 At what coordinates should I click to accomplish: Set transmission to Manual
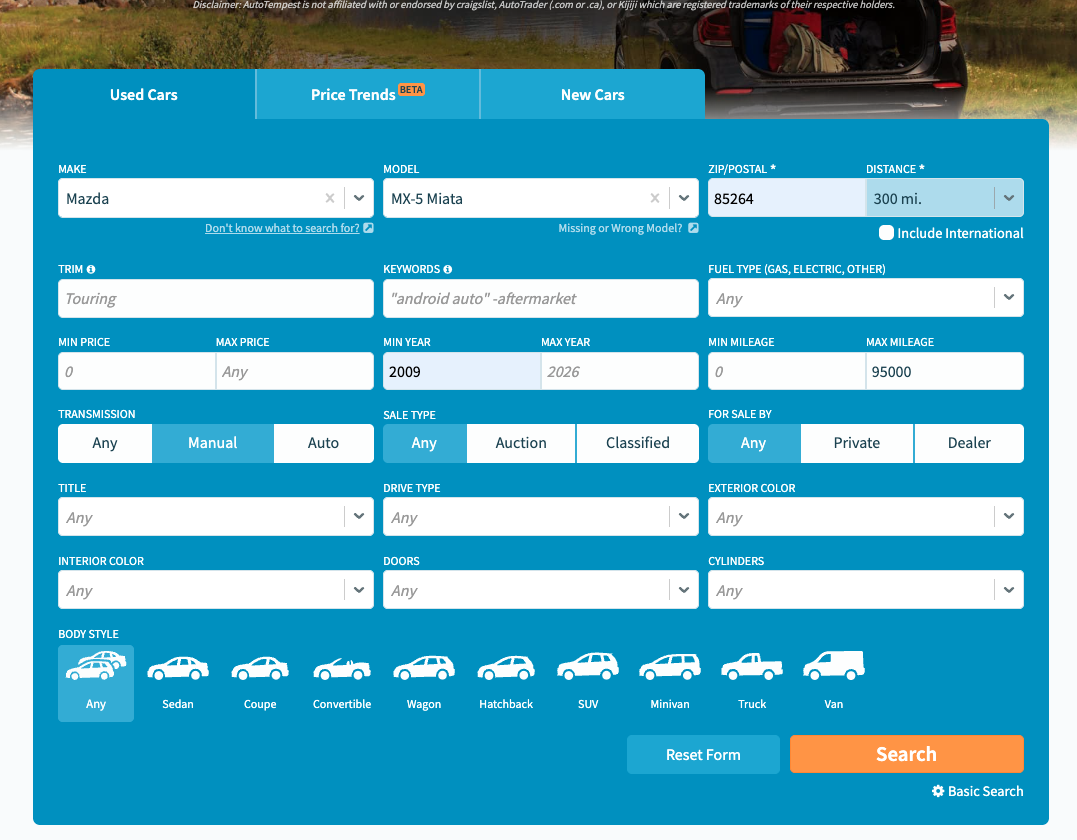click(213, 443)
